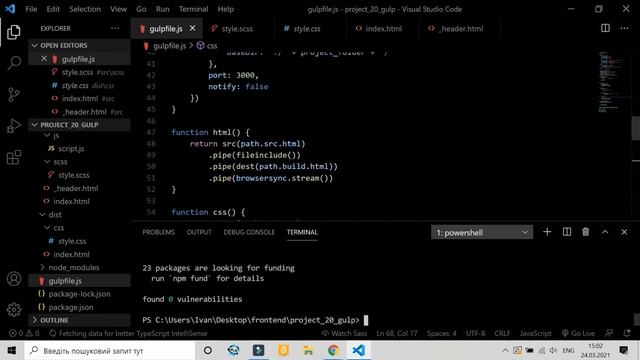Close the terminal panel

(x=624, y=232)
